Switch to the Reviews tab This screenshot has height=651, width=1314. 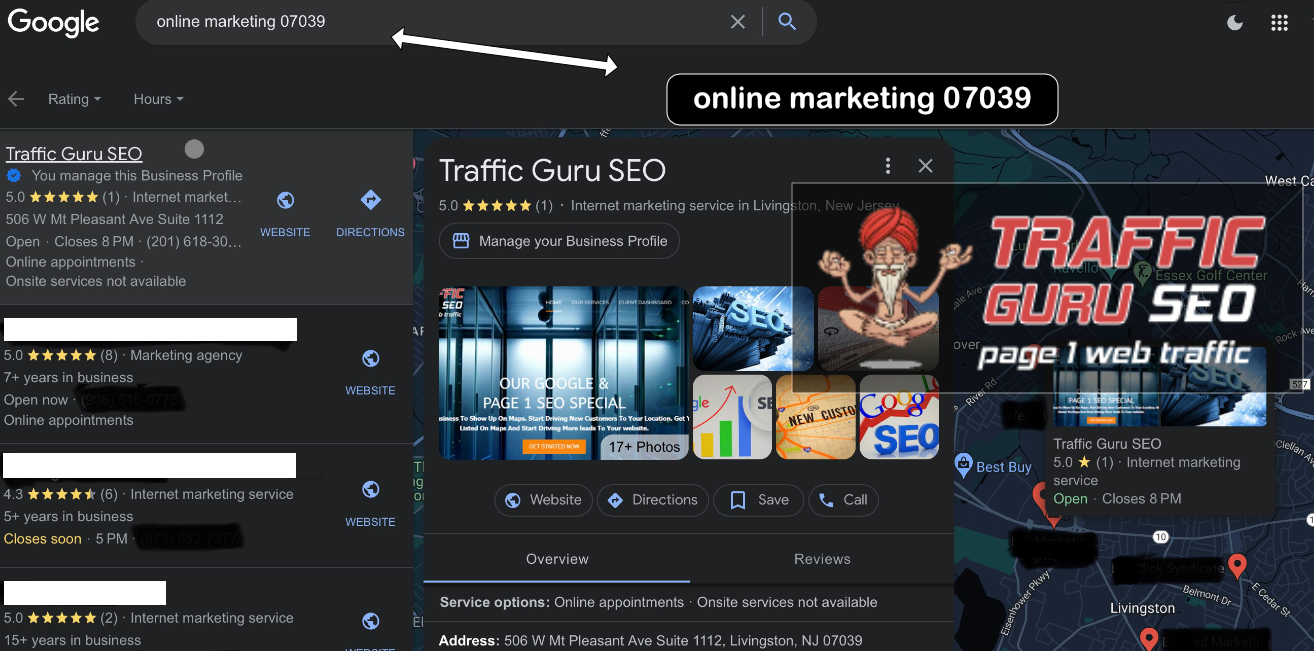tap(822, 559)
